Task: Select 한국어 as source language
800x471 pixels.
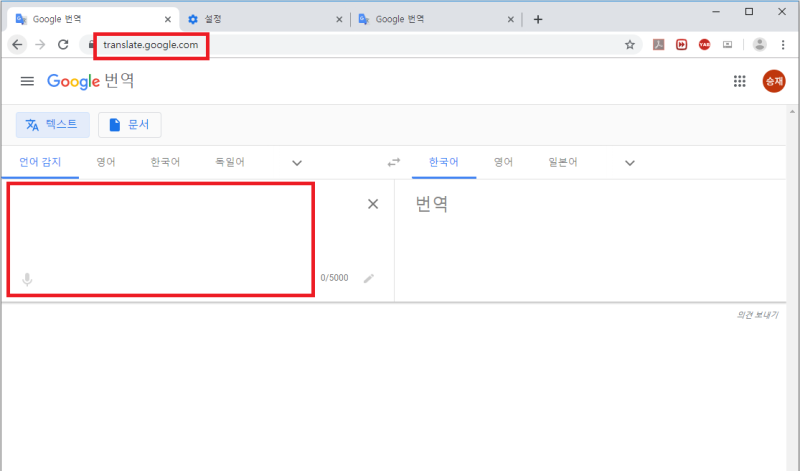Action: [165, 162]
